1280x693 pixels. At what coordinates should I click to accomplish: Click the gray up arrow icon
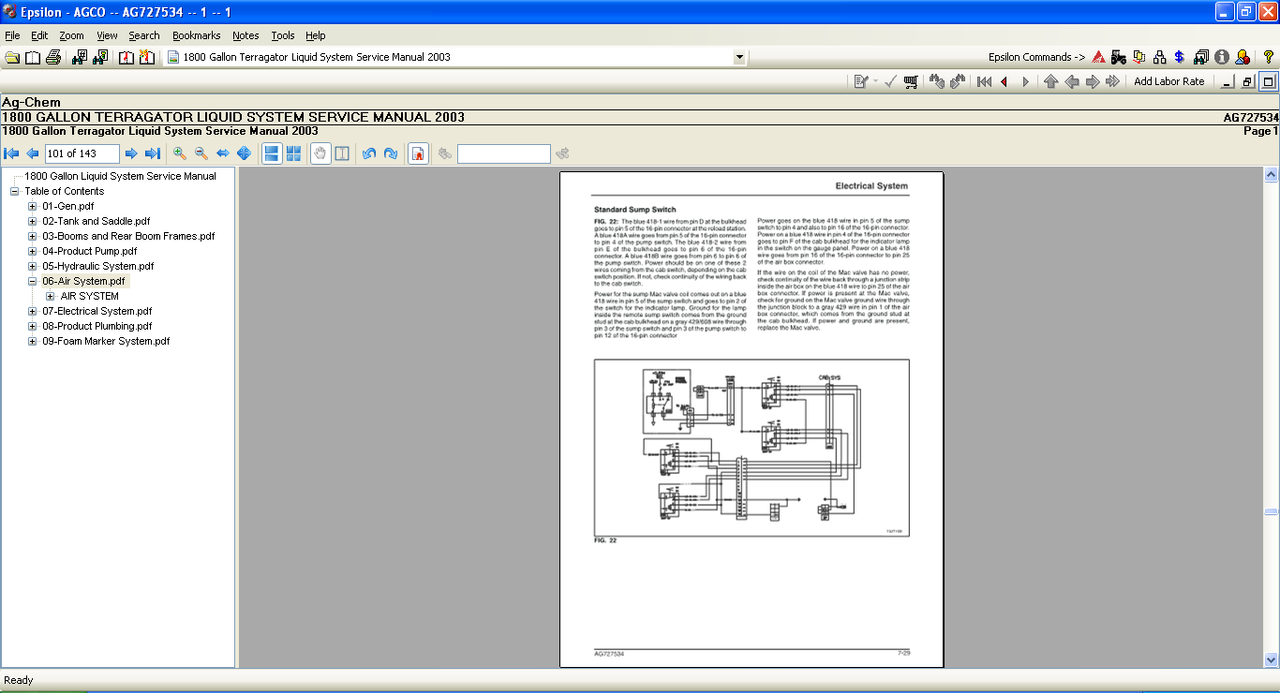point(1051,82)
